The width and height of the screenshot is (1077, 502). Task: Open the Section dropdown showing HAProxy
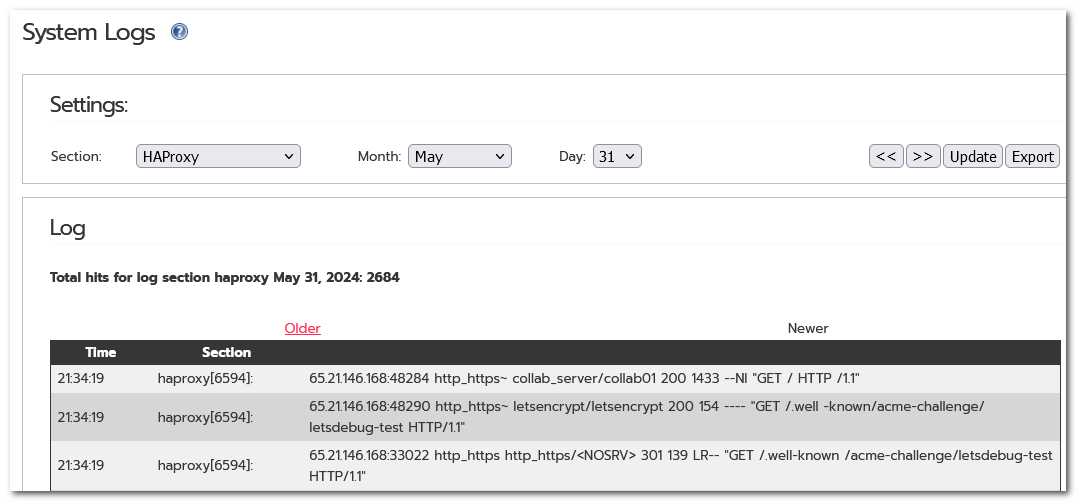click(x=218, y=156)
